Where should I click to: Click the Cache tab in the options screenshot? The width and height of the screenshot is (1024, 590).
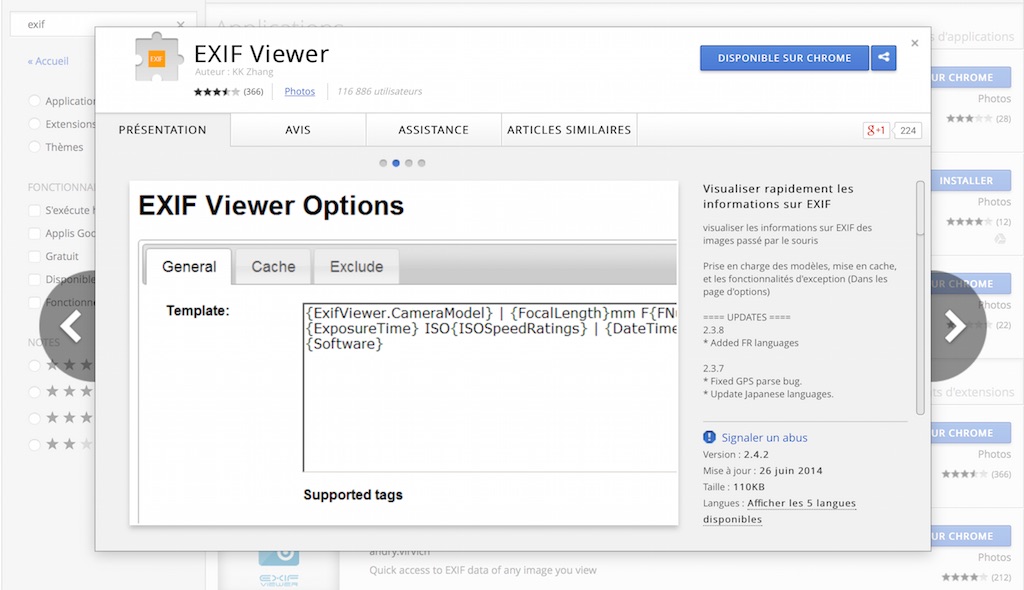(x=273, y=267)
